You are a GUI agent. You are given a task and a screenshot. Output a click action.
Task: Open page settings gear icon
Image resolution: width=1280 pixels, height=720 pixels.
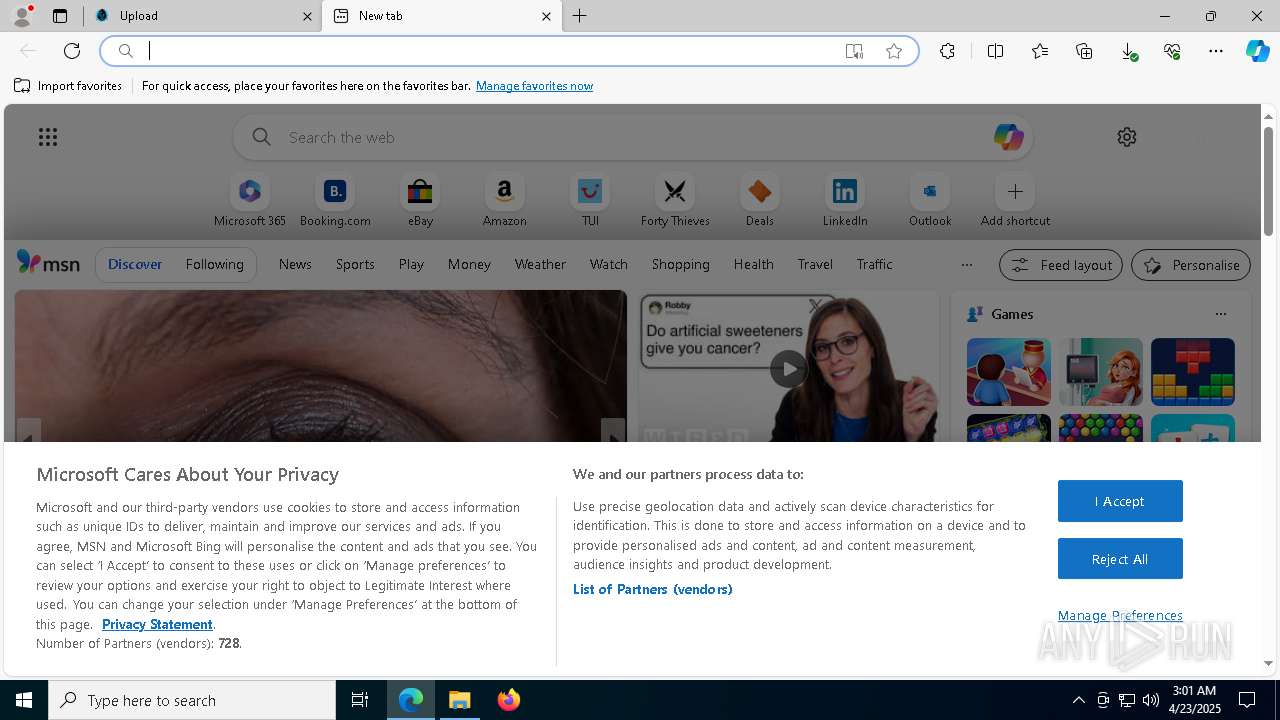[1127, 137]
